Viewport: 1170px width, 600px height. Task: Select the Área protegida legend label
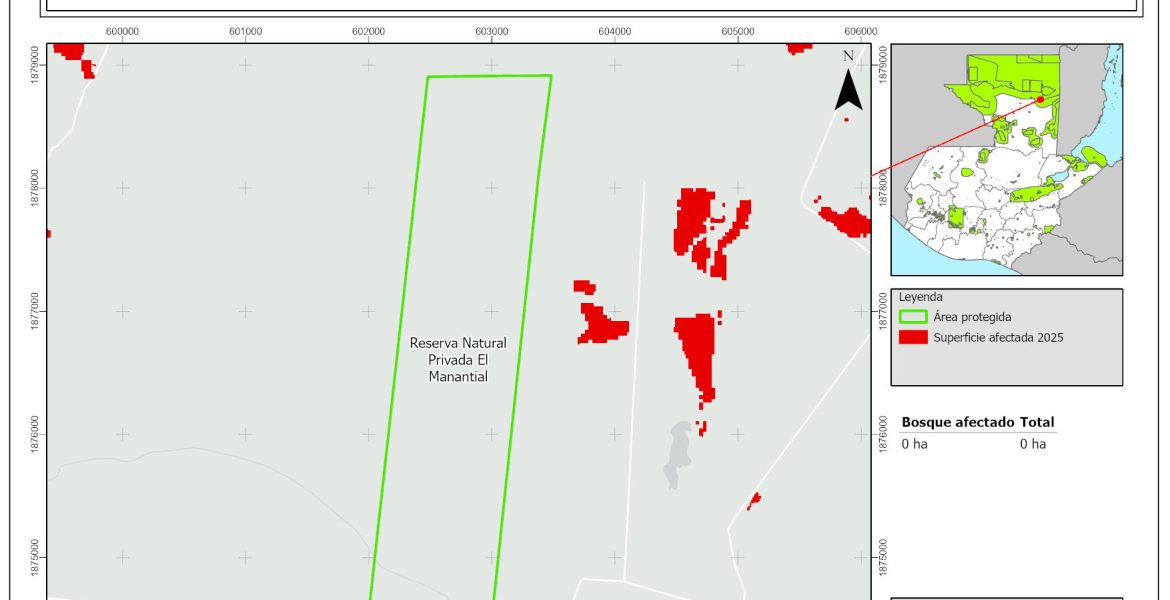pyautogui.click(x=972, y=317)
